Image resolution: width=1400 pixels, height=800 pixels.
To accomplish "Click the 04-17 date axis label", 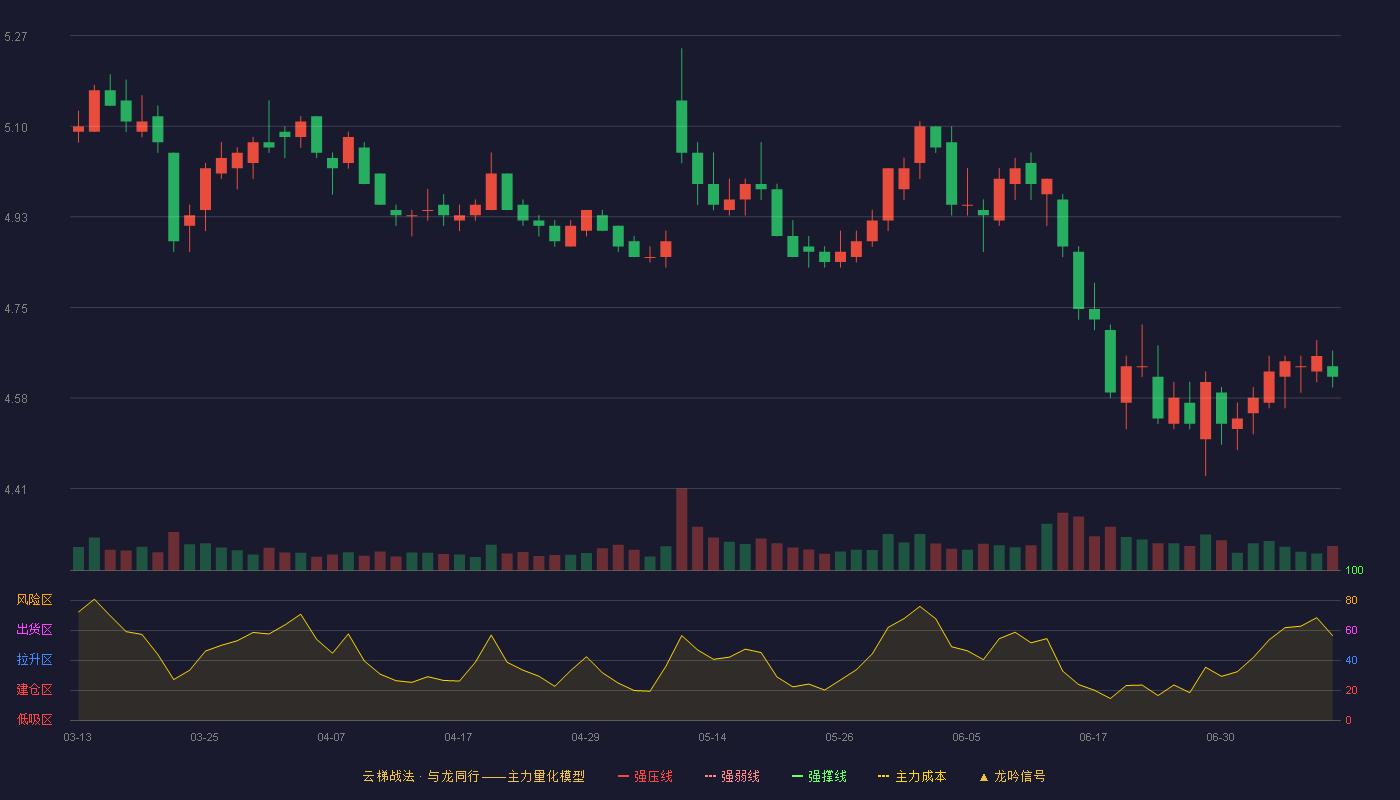I will point(458,737).
